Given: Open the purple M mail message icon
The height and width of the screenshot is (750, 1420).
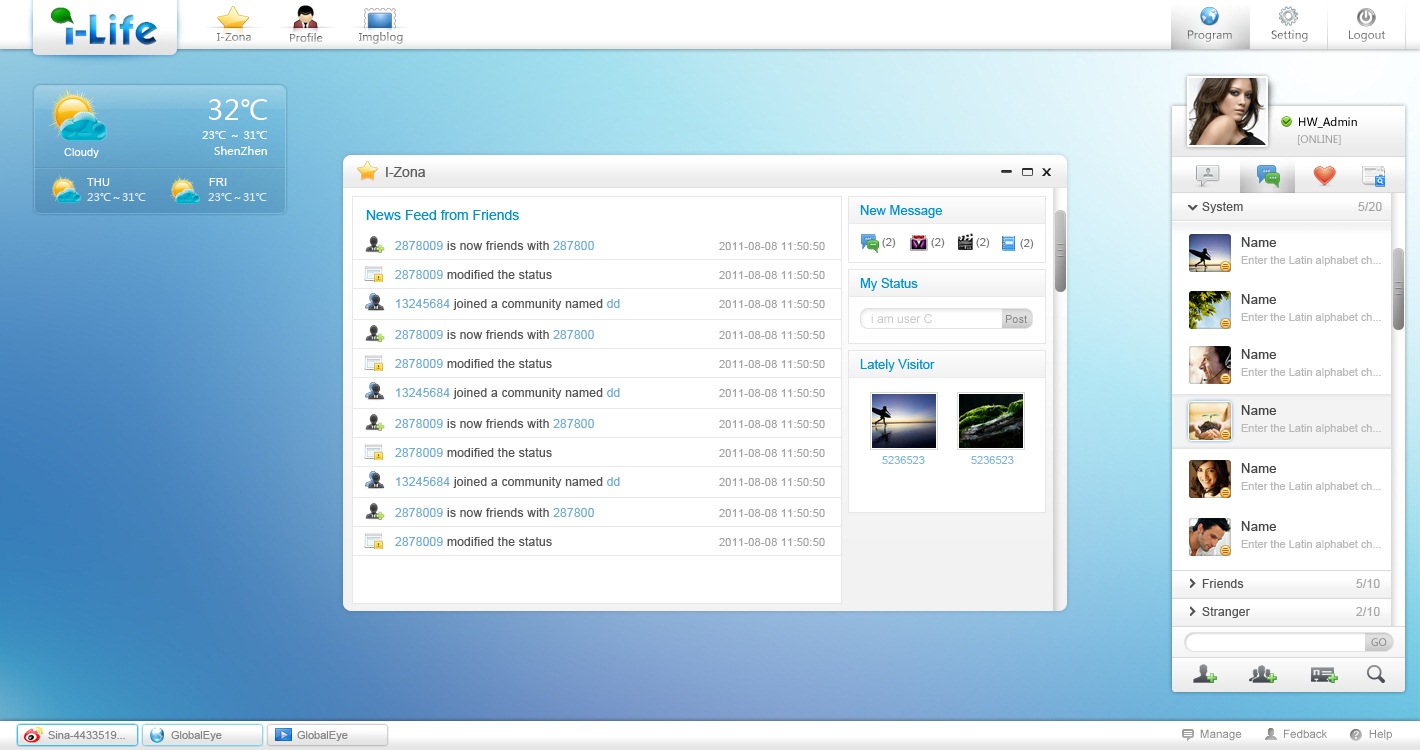Looking at the screenshot, I should coord(918,243).
